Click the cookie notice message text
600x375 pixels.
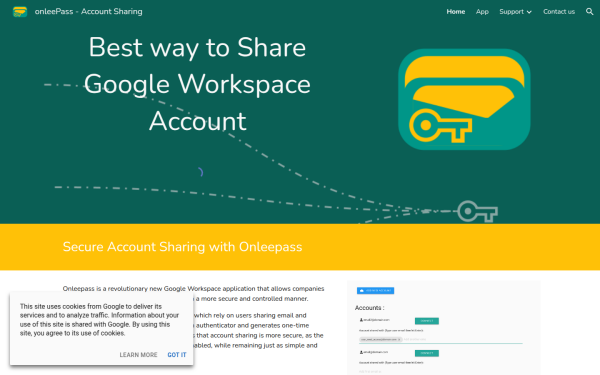tap(99, 320)
